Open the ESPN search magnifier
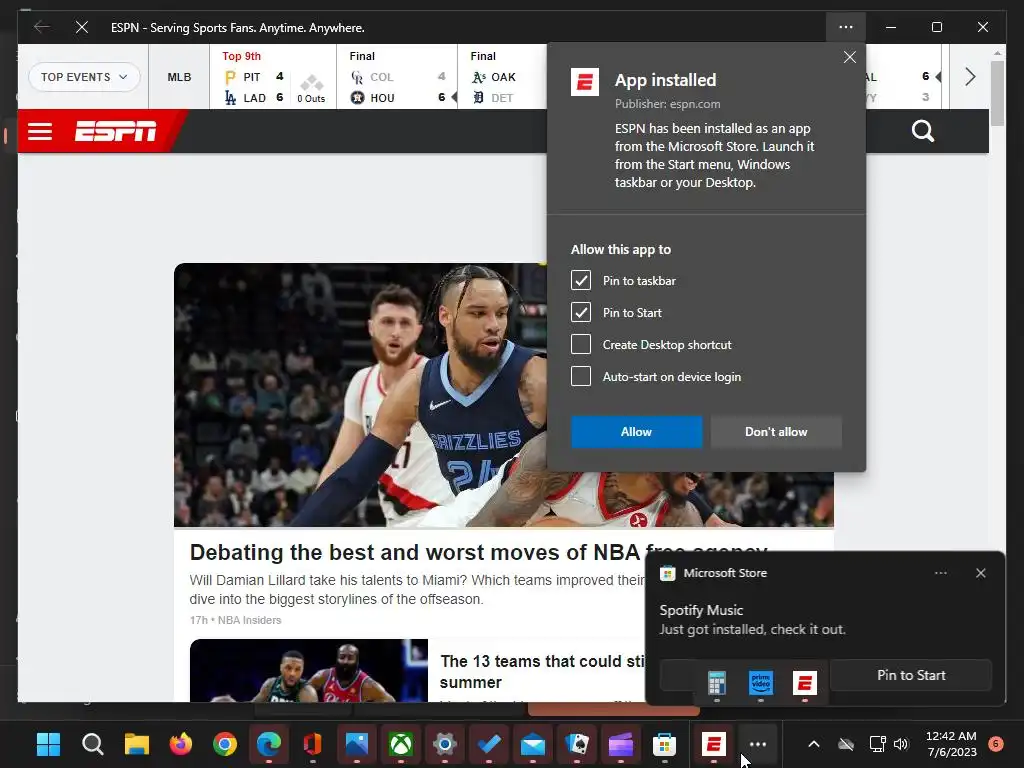Image resolution: width=1024 pixels, height=768 pixels. pos(923,131)
